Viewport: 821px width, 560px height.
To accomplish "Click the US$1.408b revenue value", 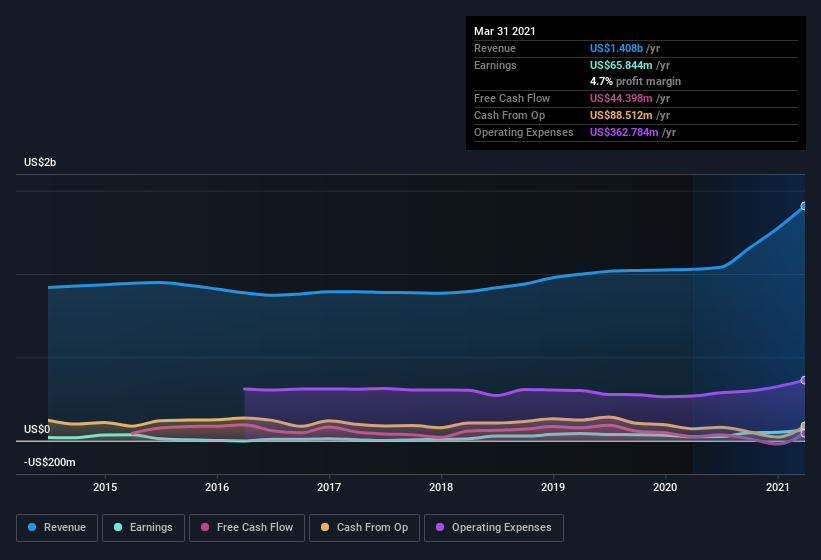I will 616,48.
